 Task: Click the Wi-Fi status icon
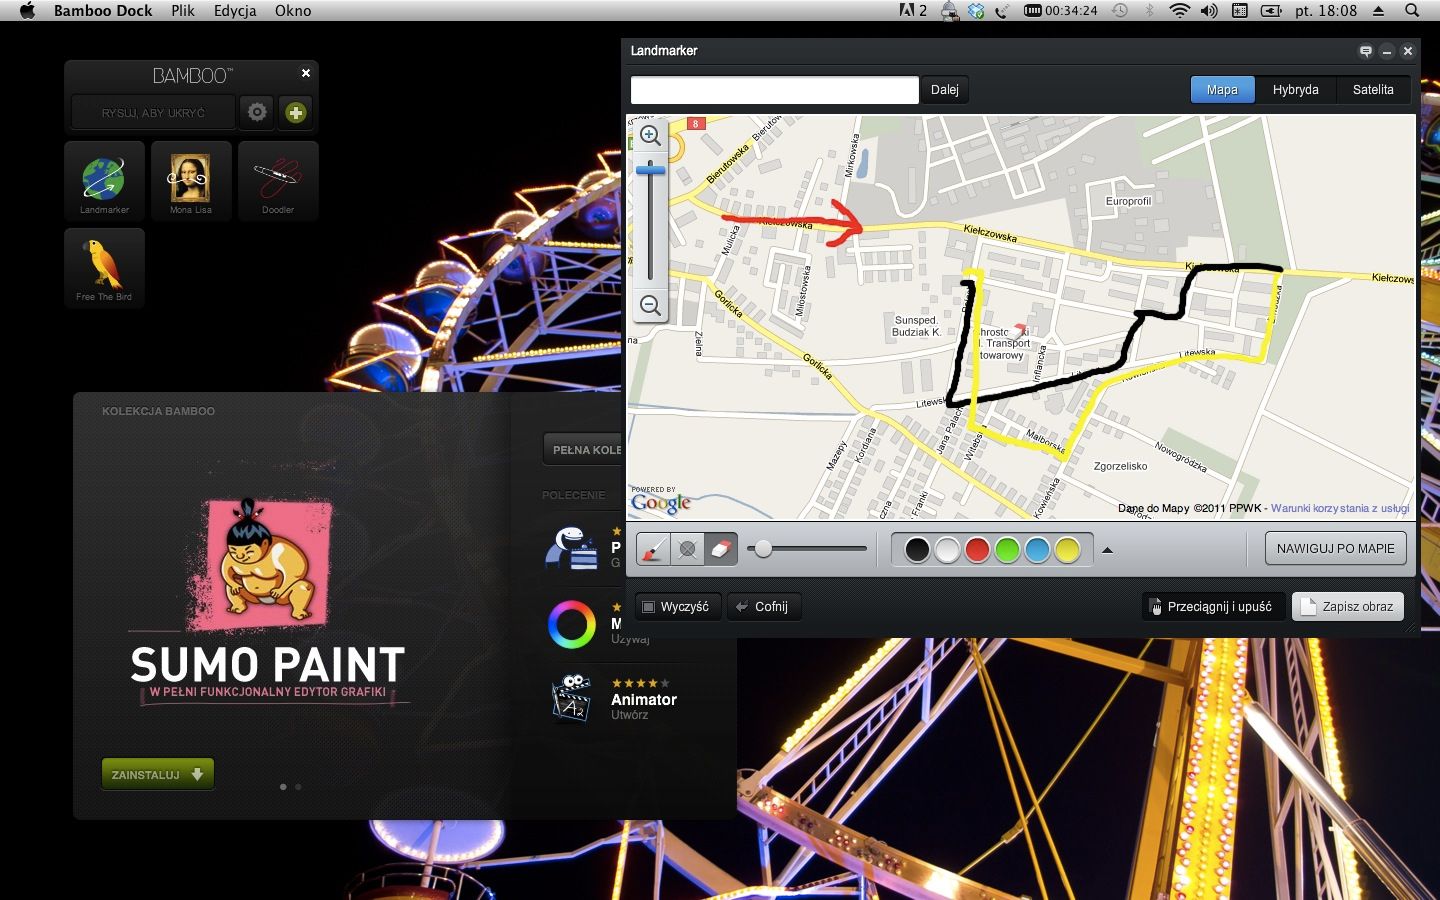(1180, 11)
